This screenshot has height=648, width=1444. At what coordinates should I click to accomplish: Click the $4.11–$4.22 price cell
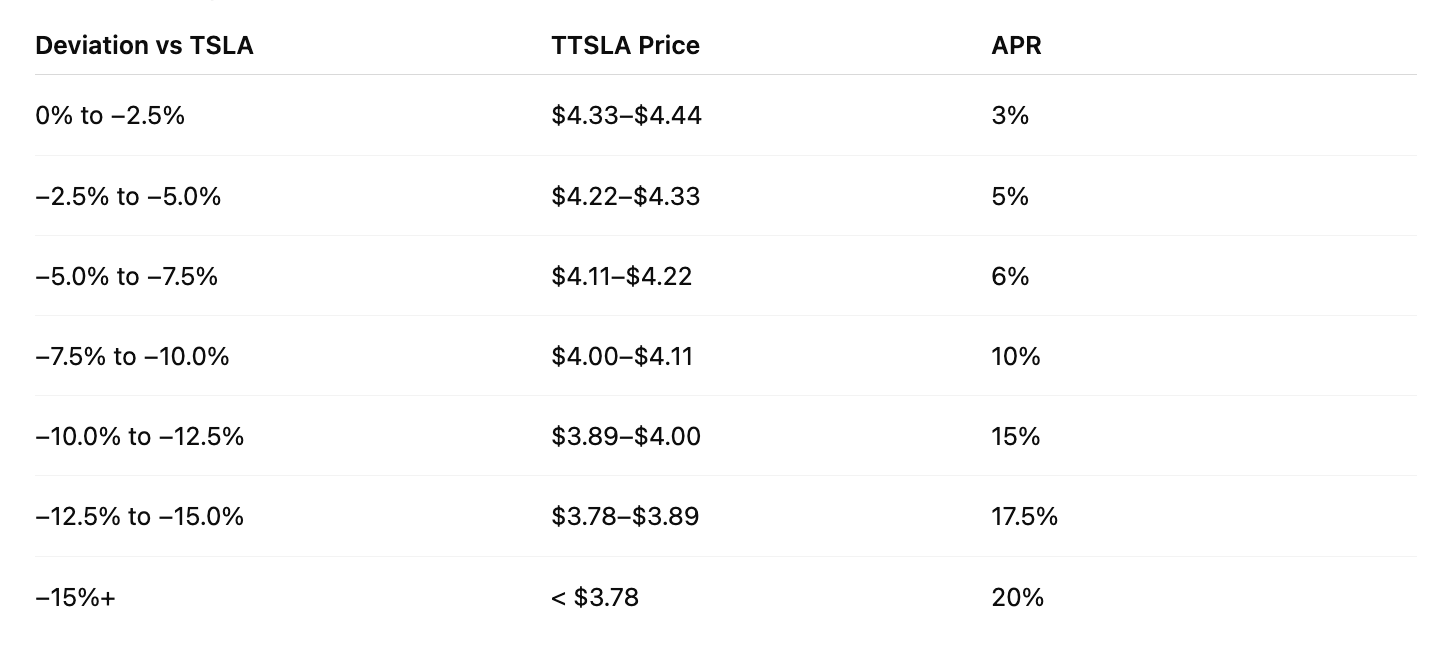click(x=621, y=276)
